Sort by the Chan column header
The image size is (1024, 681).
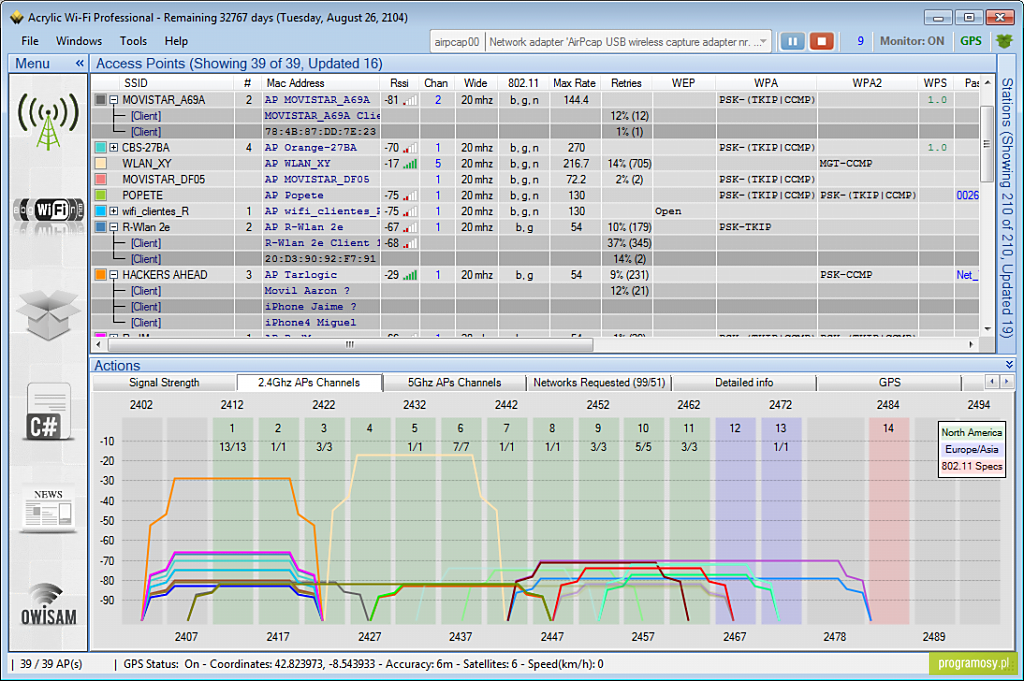coord(436,83)
